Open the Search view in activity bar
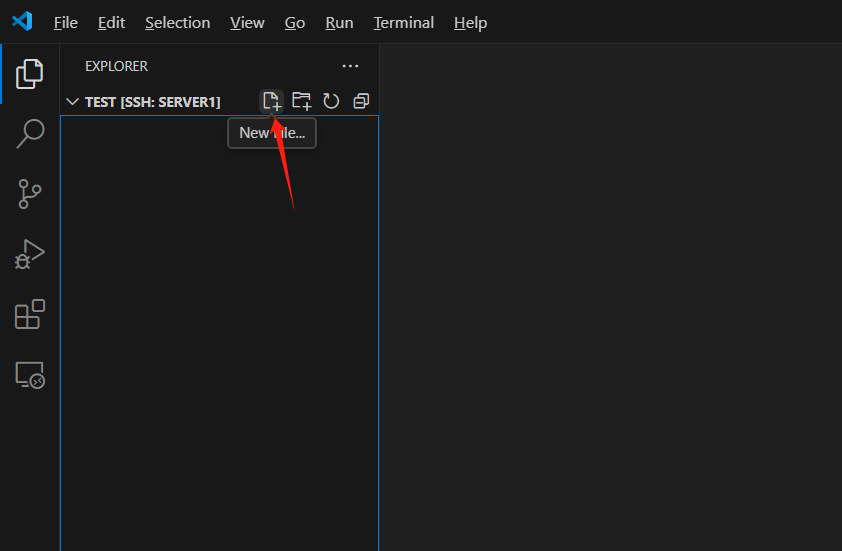 tap(30, 133)
